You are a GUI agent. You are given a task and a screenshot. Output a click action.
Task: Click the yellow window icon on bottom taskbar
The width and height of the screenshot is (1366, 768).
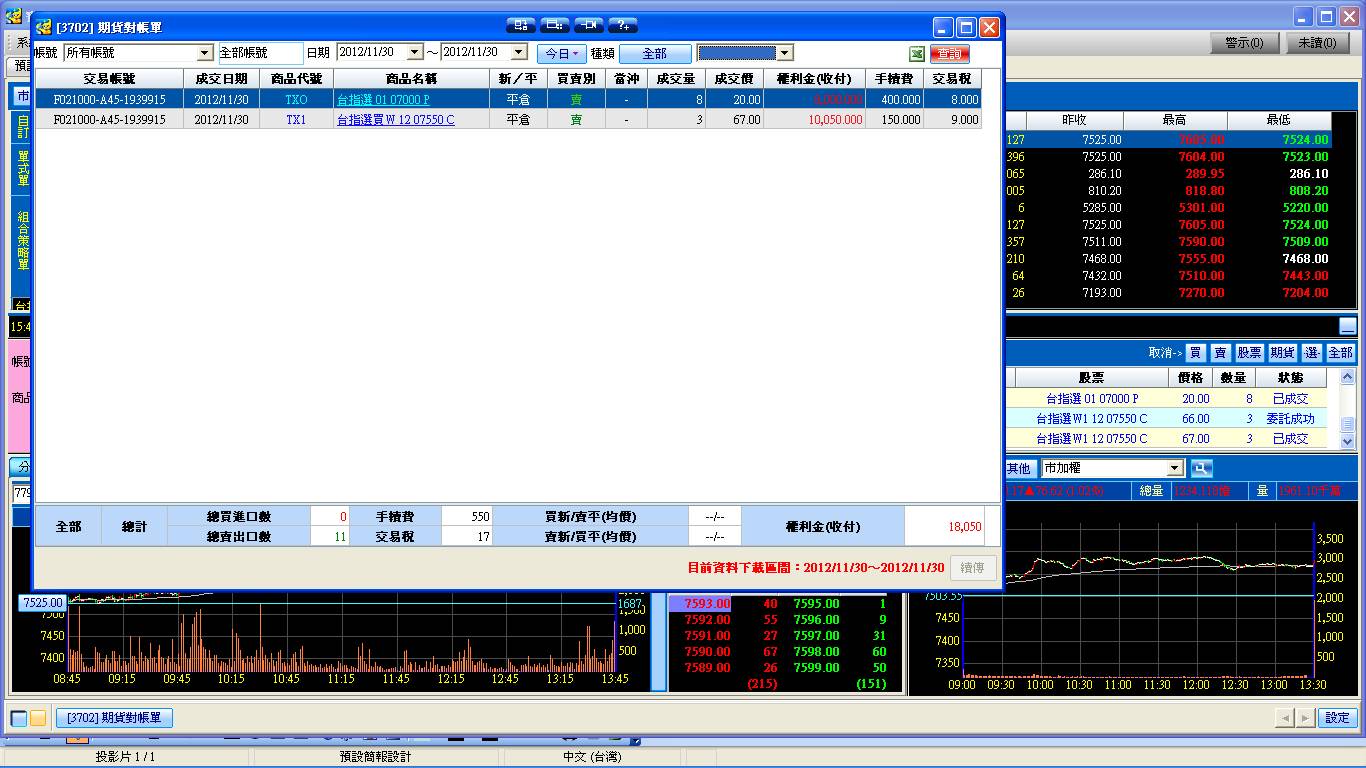(x=38, y=718)
